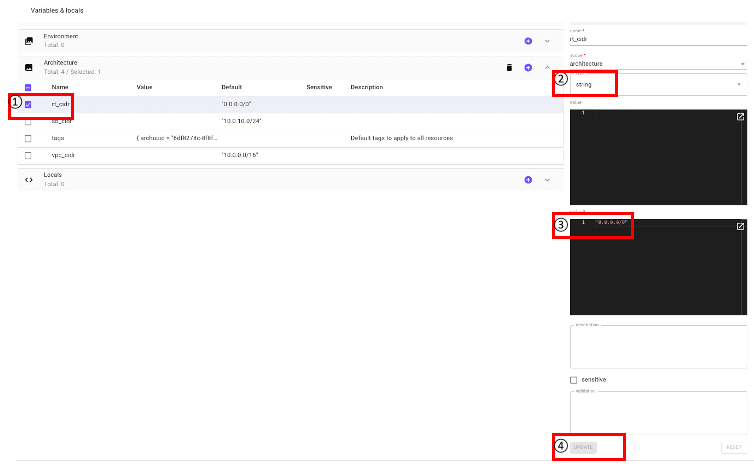Select the rt_cidr variable name
The image size is (754, 467).
61,104
